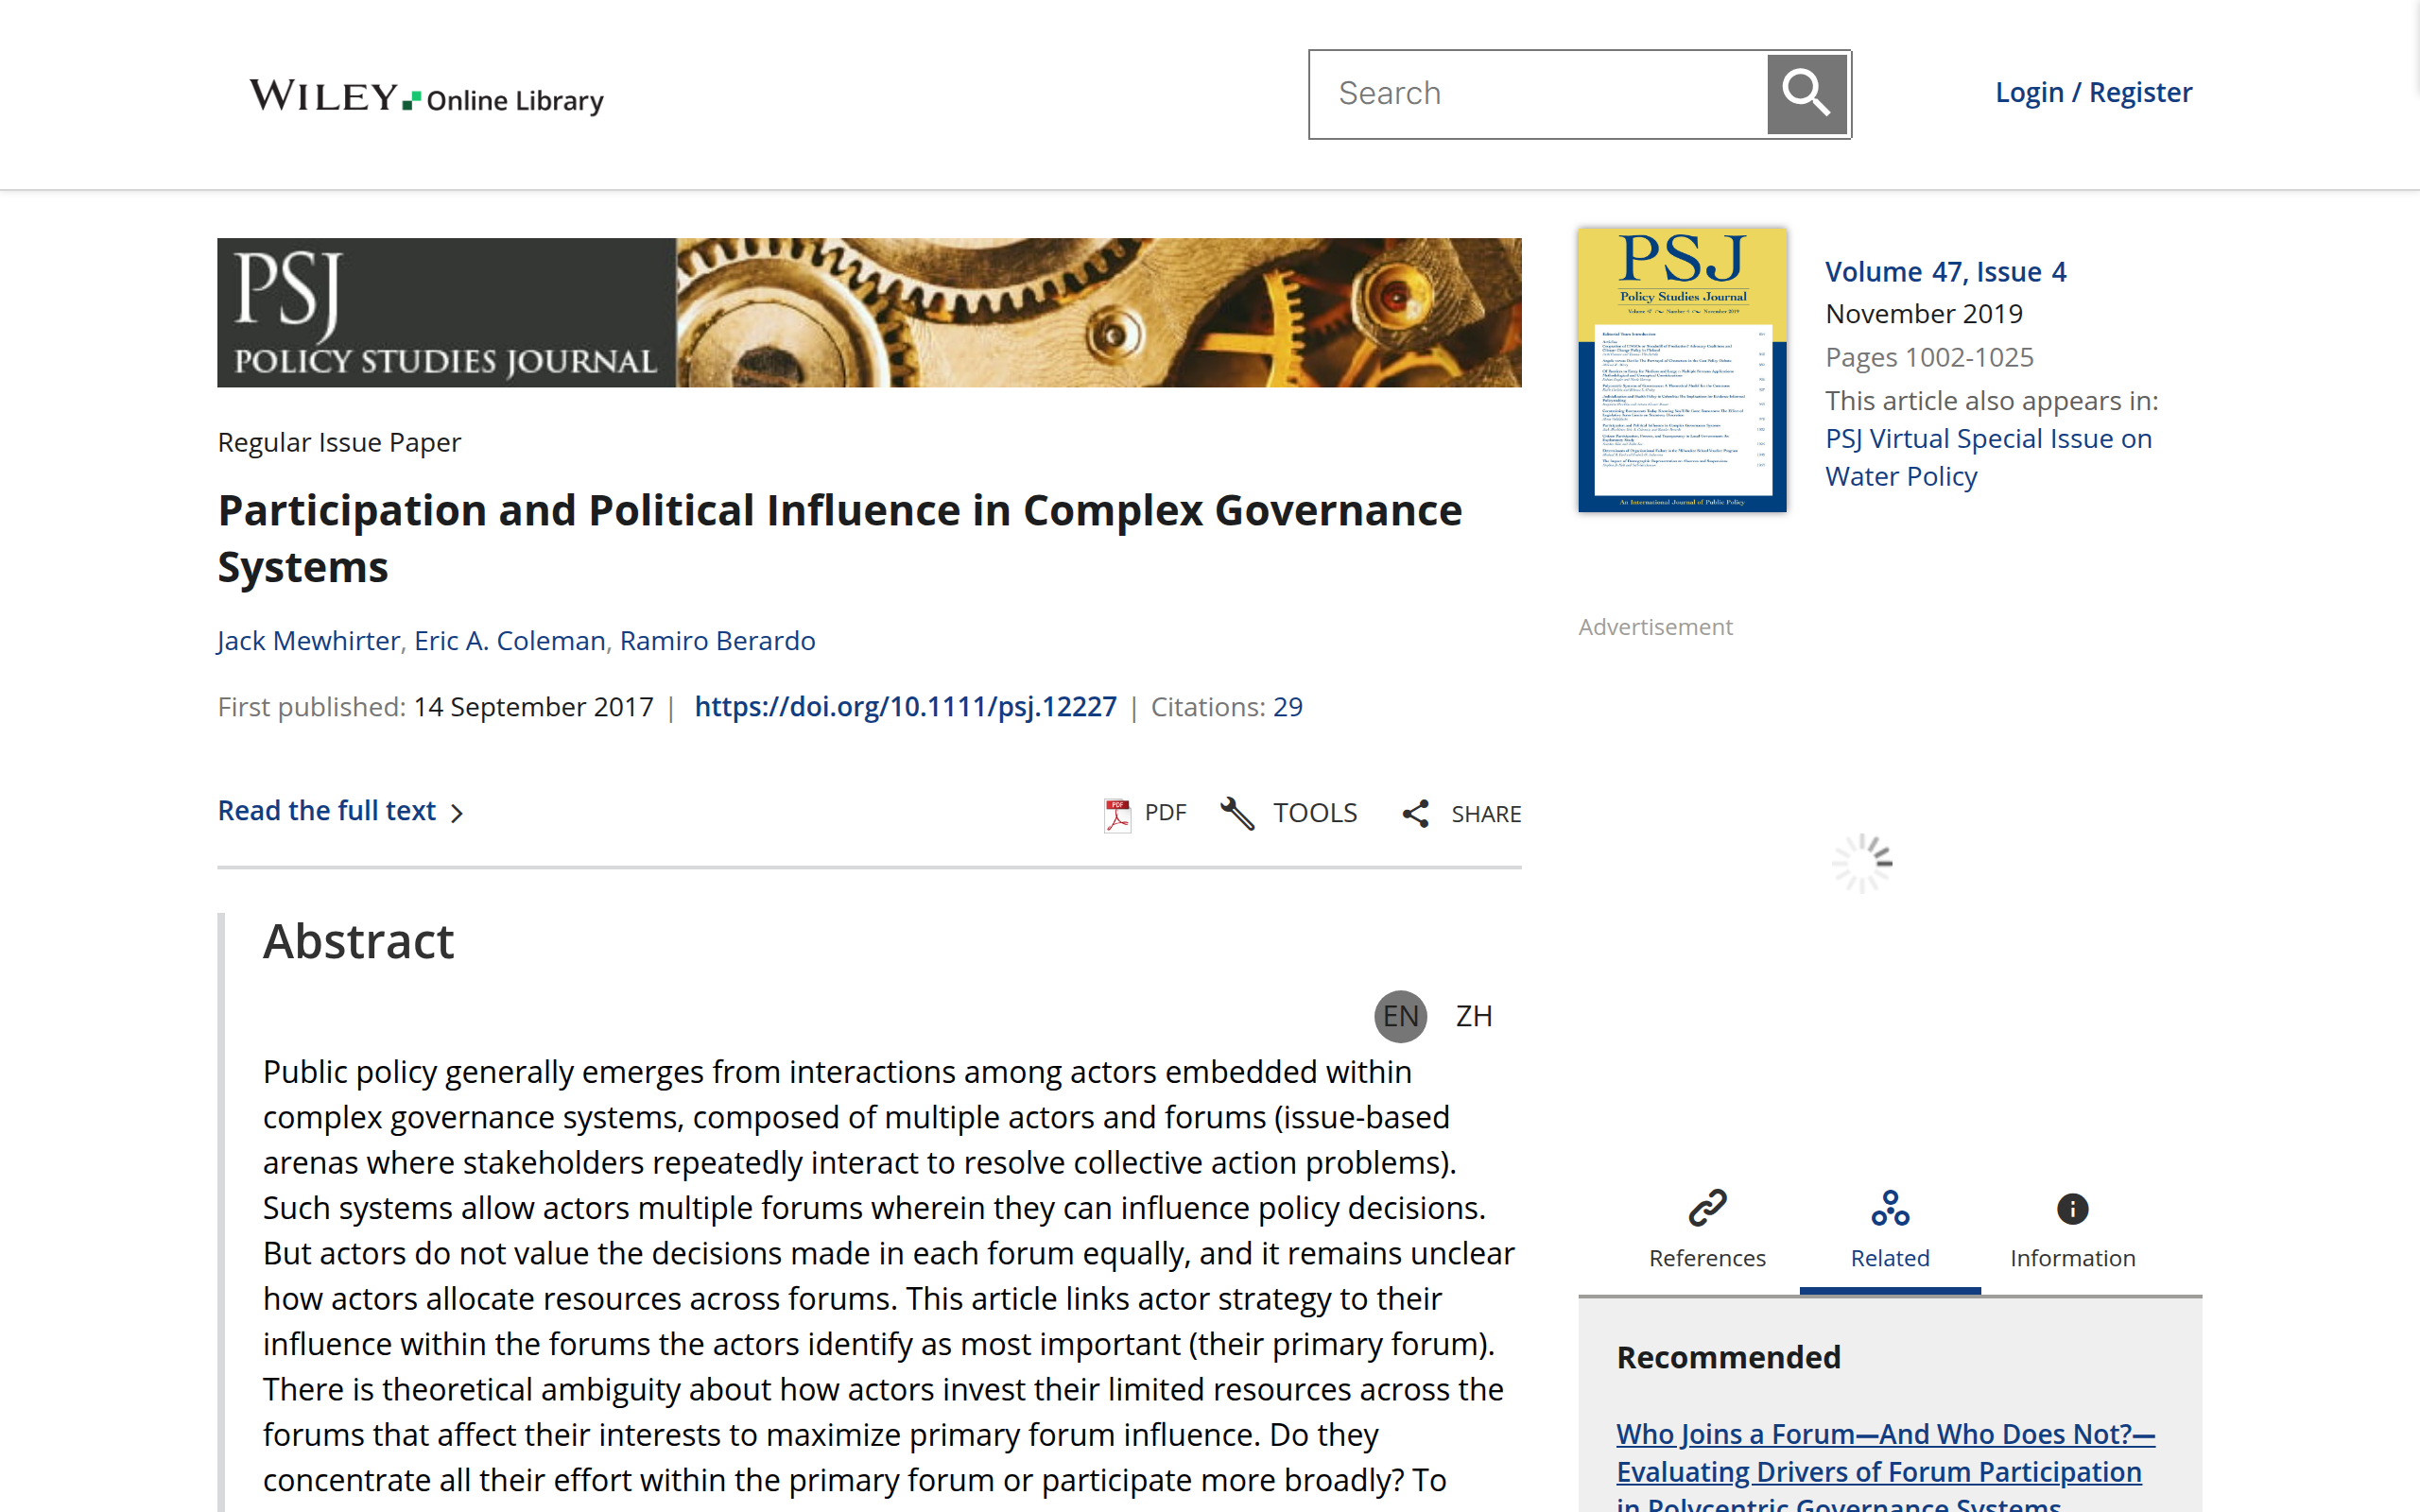Click the 'Pages 1002-1025' text
The width and height of the screenshot is (2420, 1512).
1929,357
